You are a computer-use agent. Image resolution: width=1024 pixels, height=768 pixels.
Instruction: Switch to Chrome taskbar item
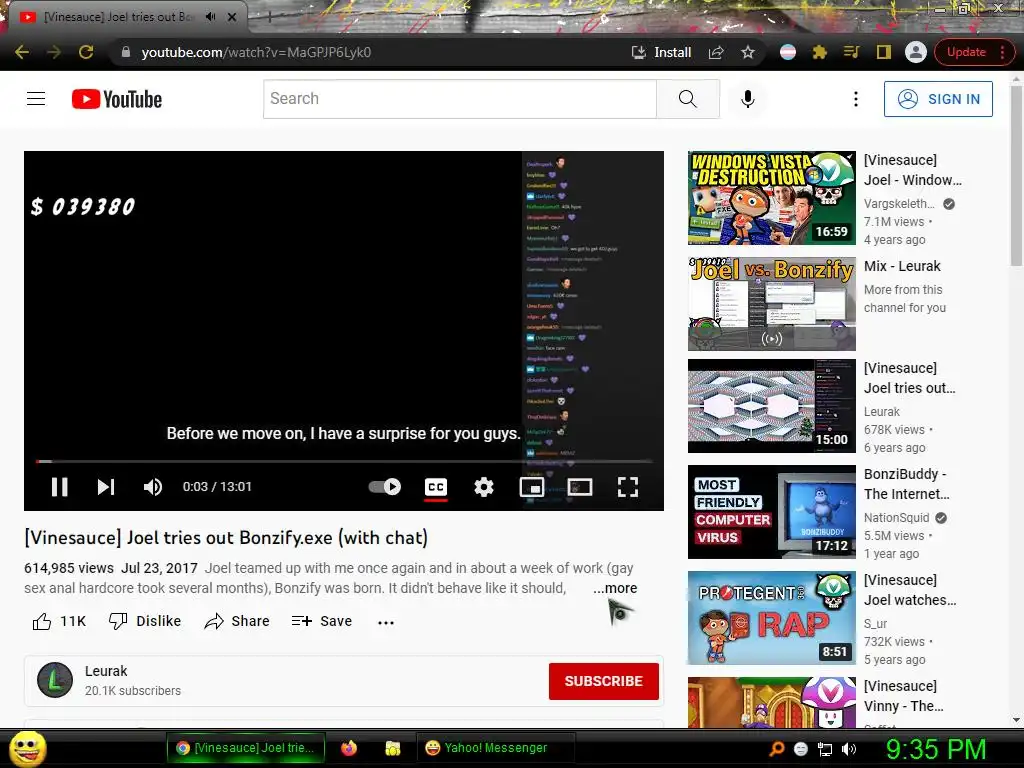coord(246,748)
